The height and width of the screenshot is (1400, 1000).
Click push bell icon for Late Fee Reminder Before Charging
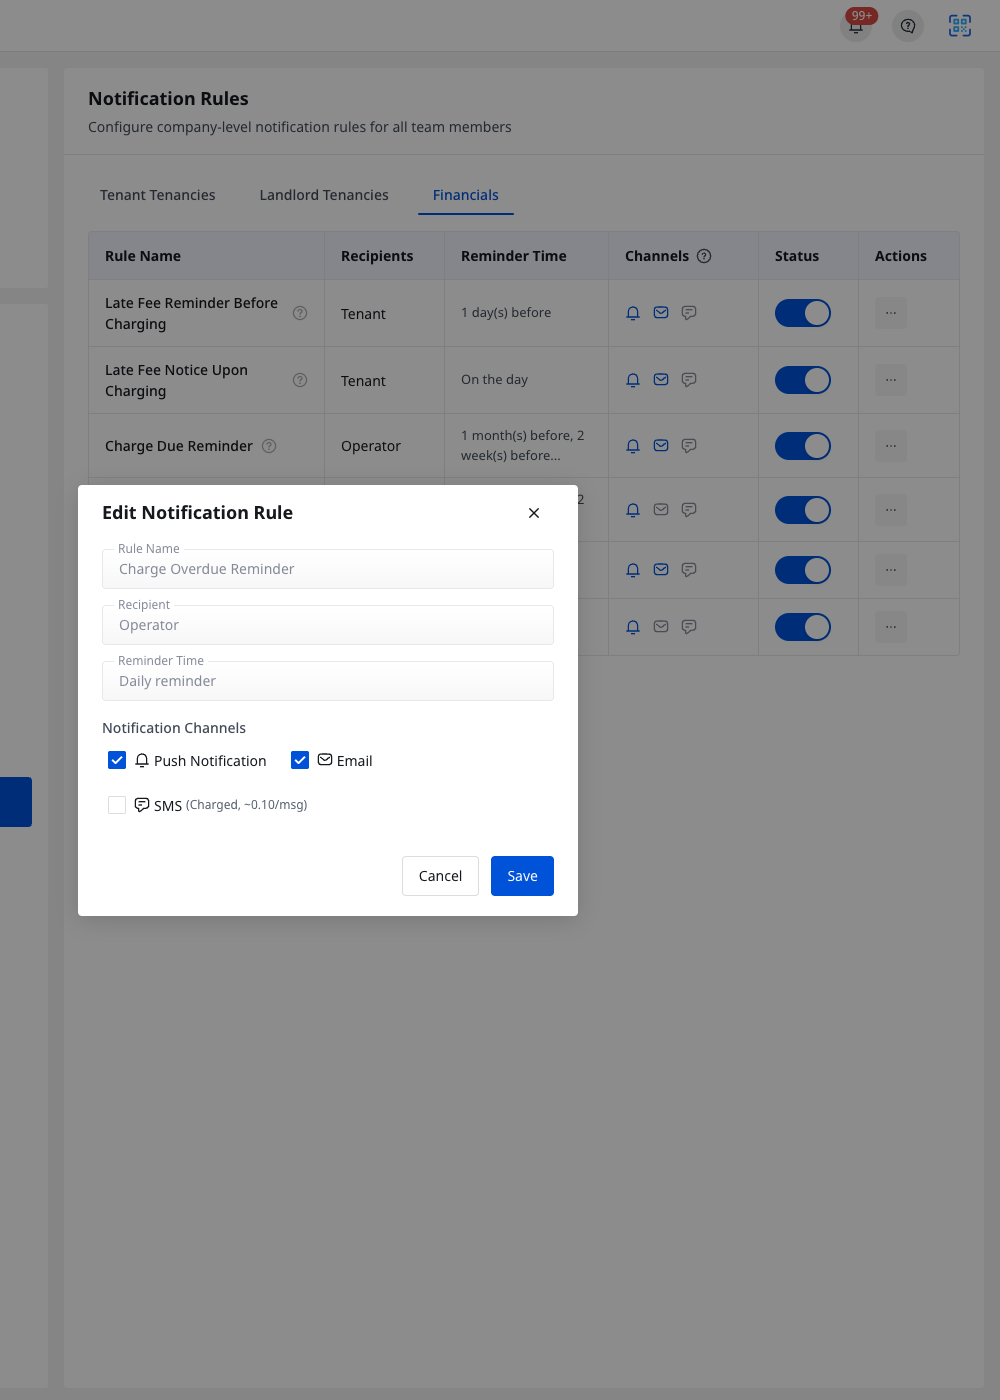633,313
